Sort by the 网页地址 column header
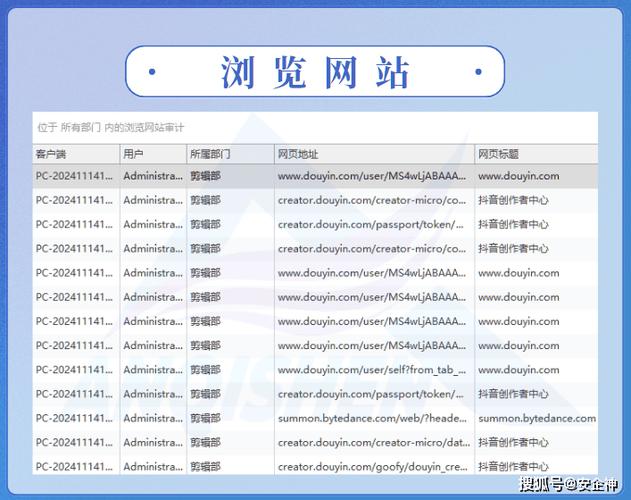Image resolution: width=631 pixels, height=500 pixels. pos(375,154)
